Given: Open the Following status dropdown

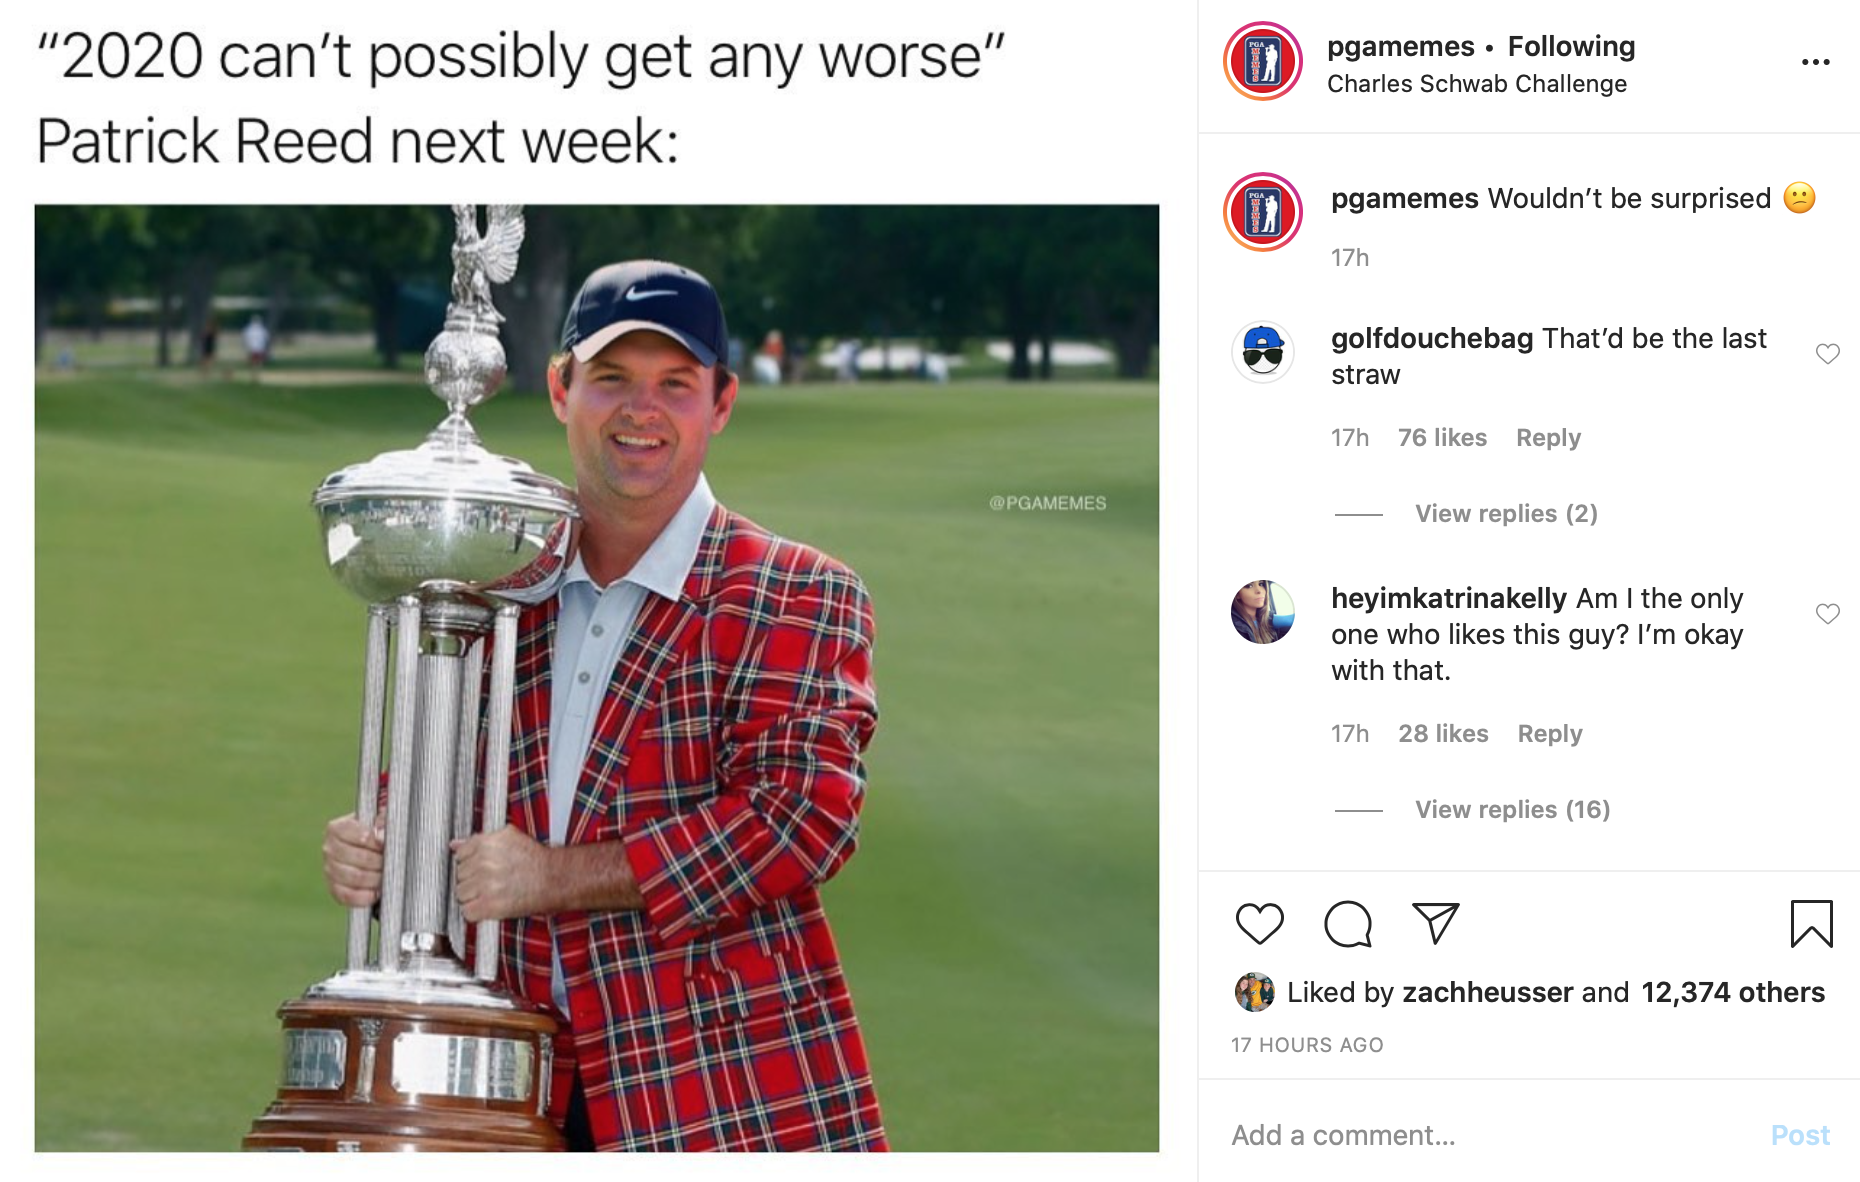Looking at the screenshot, I should pos(1571,47).
